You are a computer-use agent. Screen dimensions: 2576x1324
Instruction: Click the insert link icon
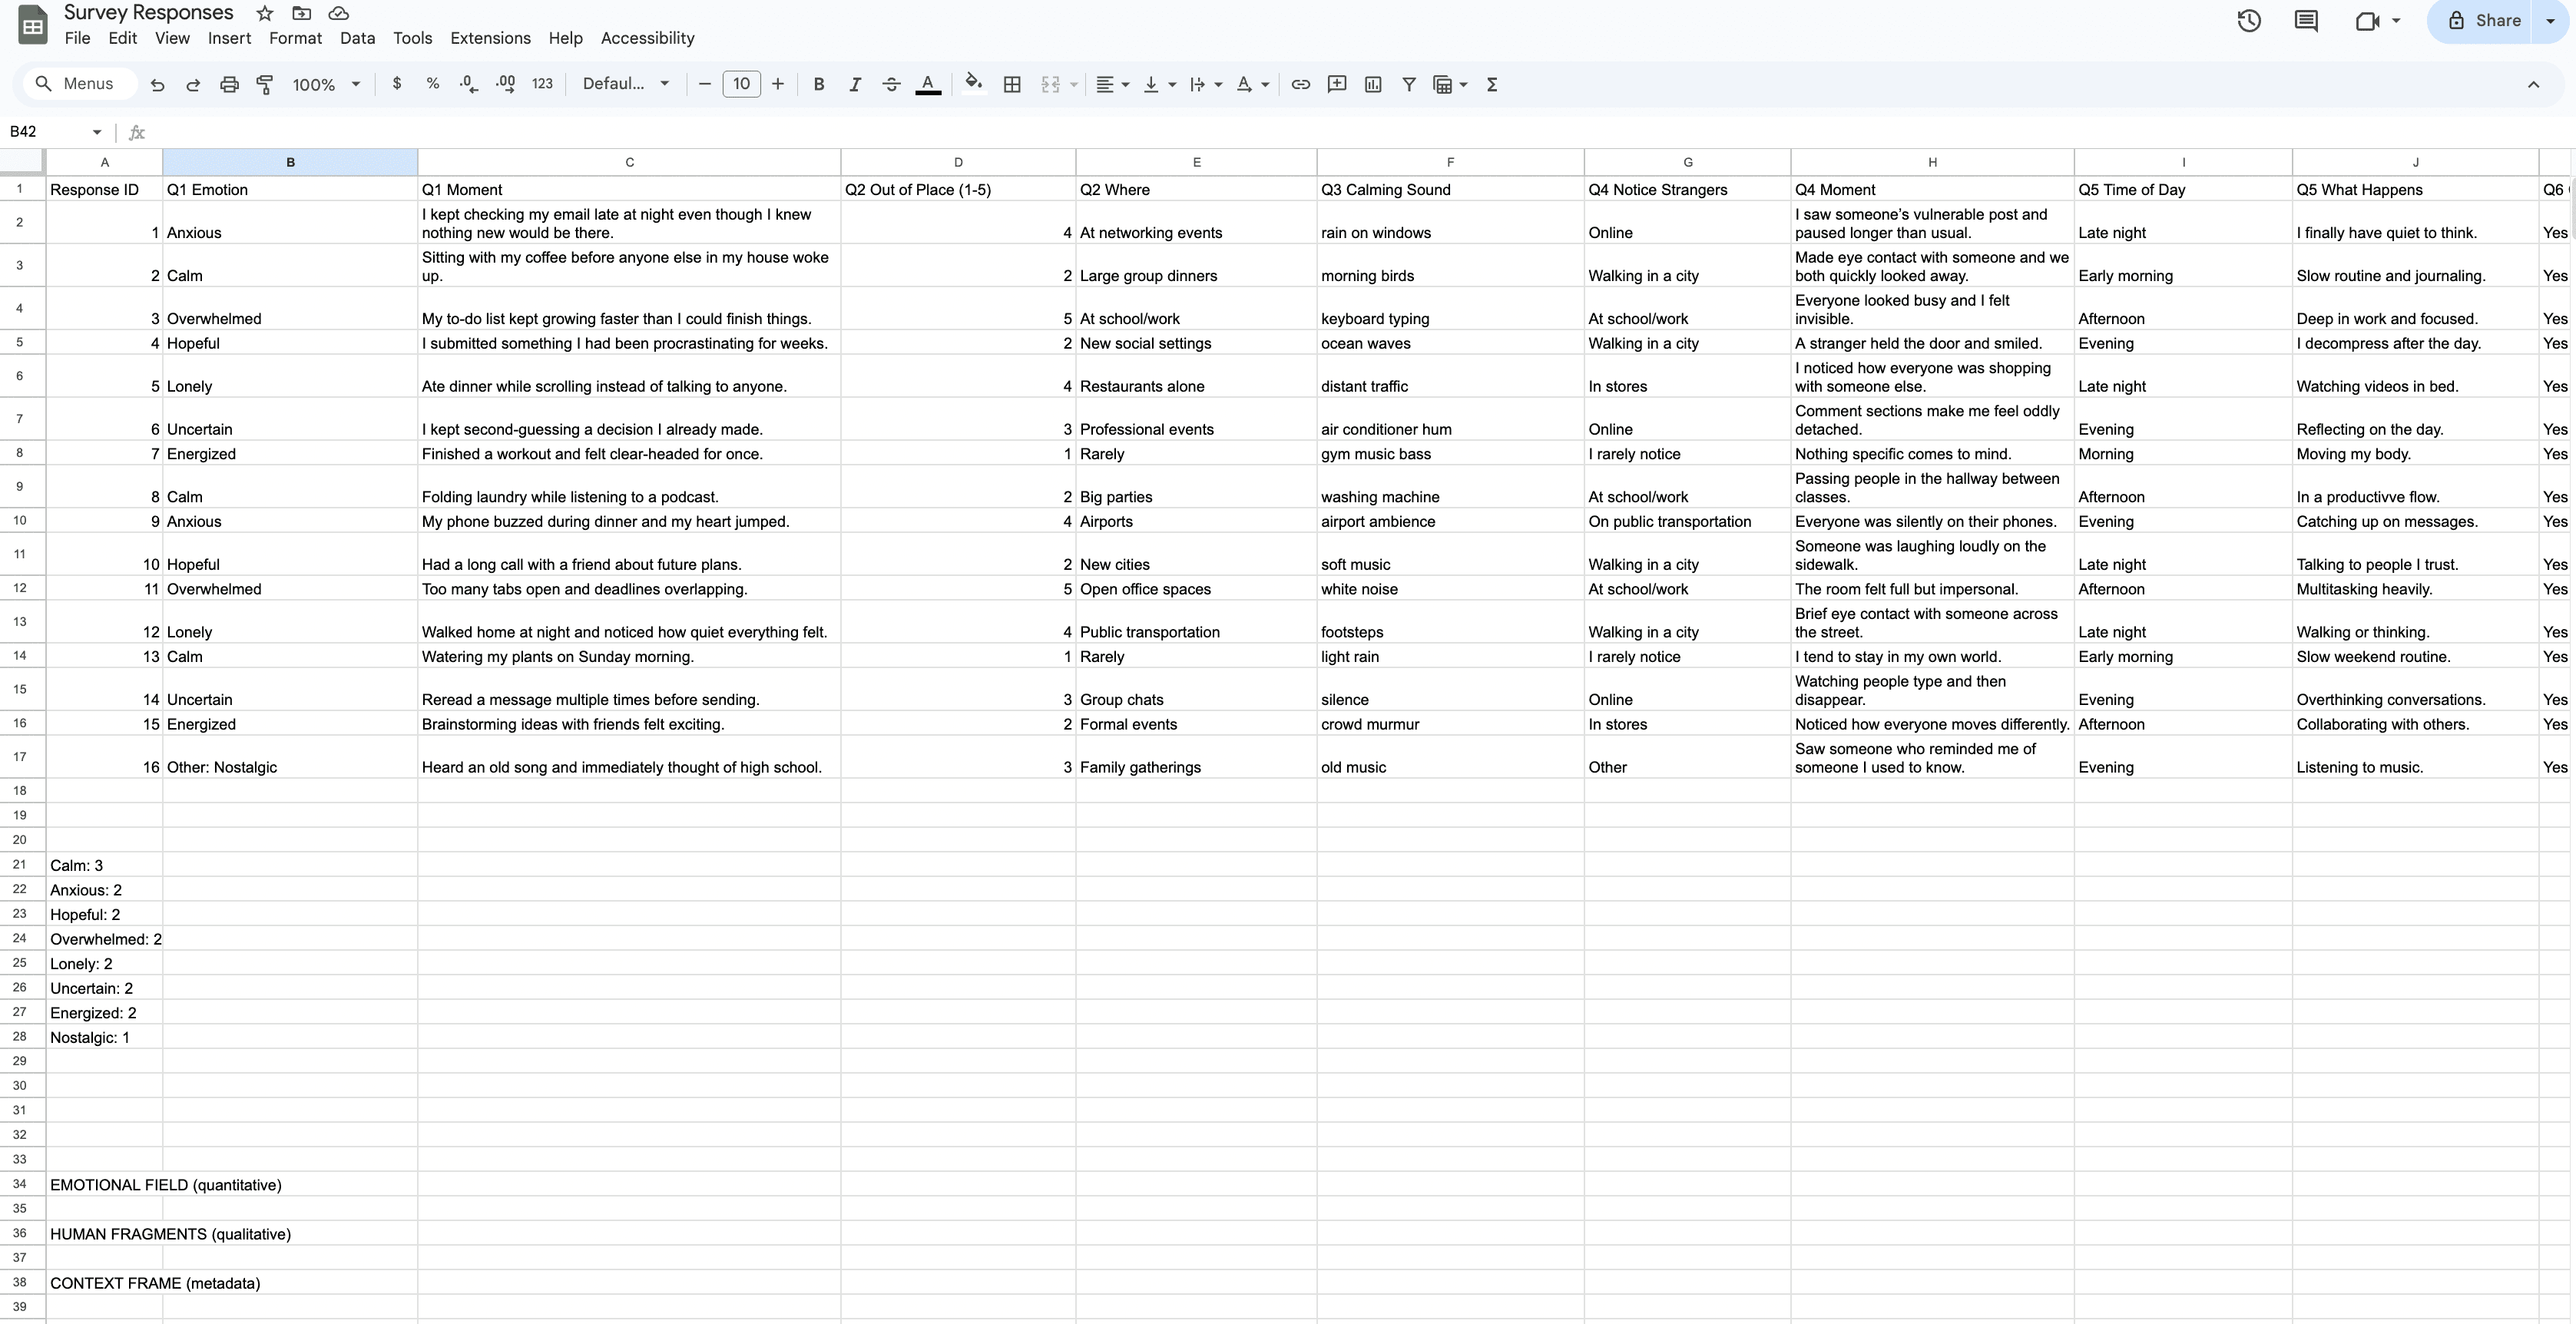click(1300, 85)
